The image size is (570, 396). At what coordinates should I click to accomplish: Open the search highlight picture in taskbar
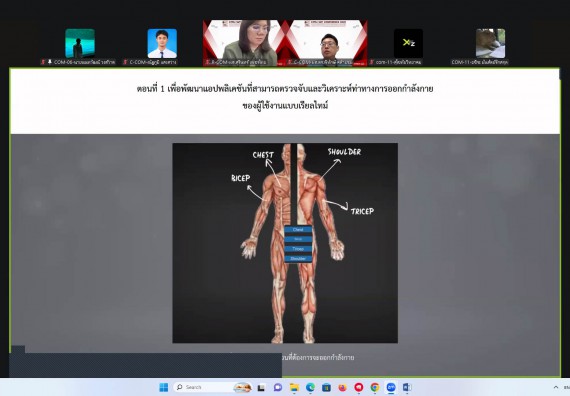pyautogui.click(x=242, y=387)
